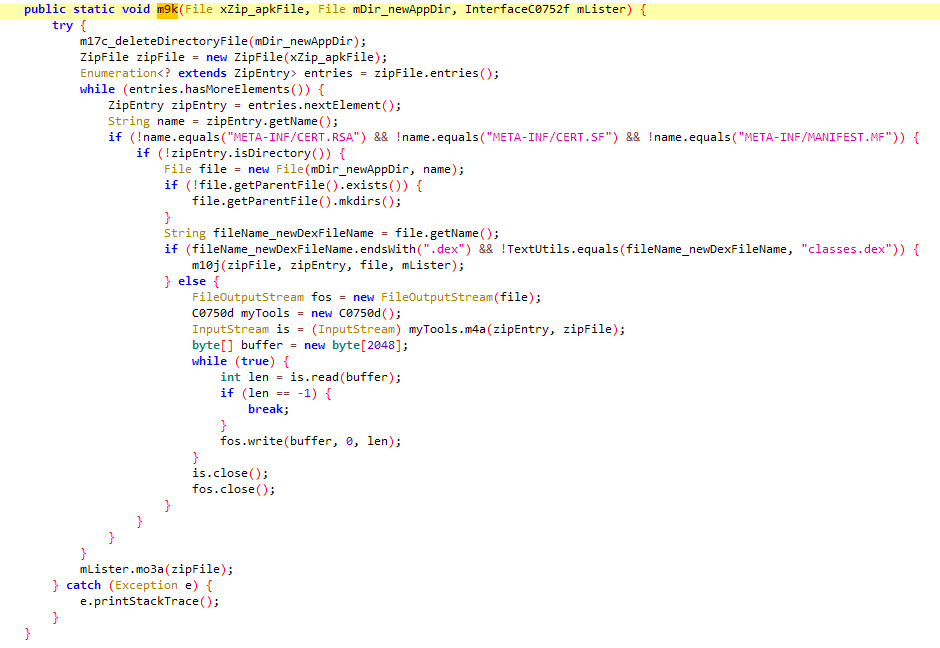Click the true keyword in while loop
940x648 pixels.
(x=255, y=361)
